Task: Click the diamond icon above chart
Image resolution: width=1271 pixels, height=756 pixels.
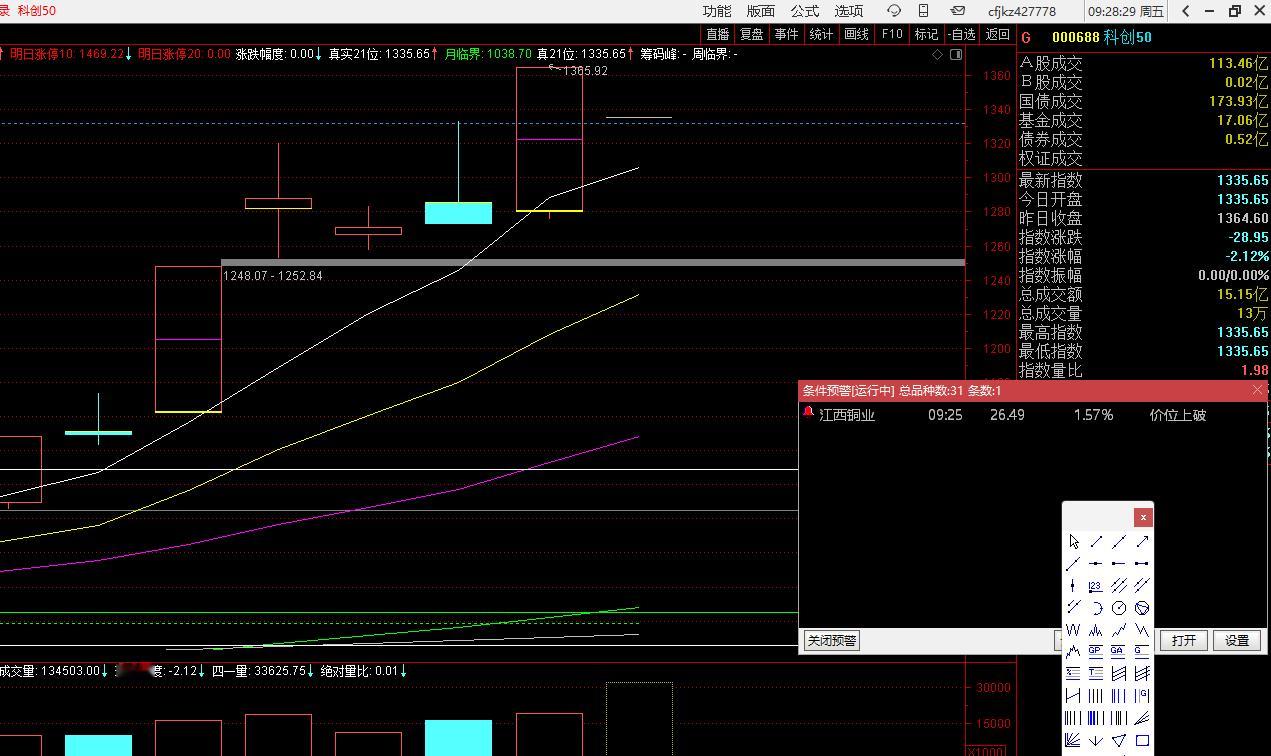Action: click(937, 54)
